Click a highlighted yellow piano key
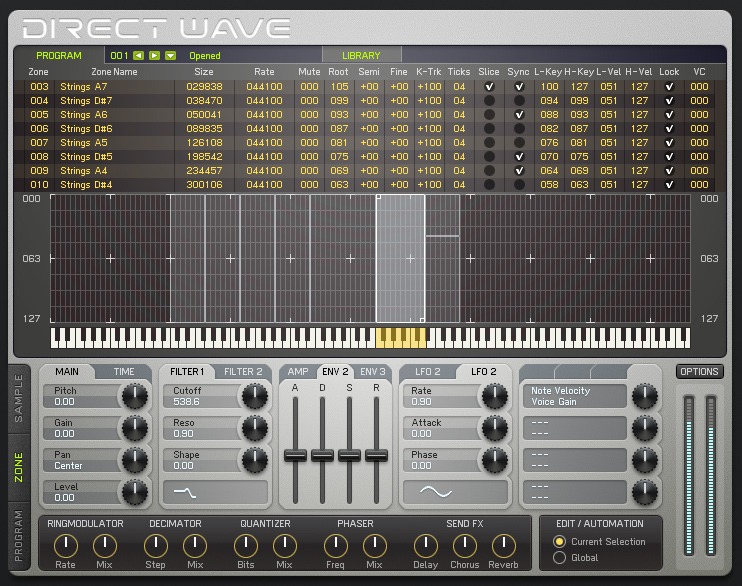 coord(401,338)
